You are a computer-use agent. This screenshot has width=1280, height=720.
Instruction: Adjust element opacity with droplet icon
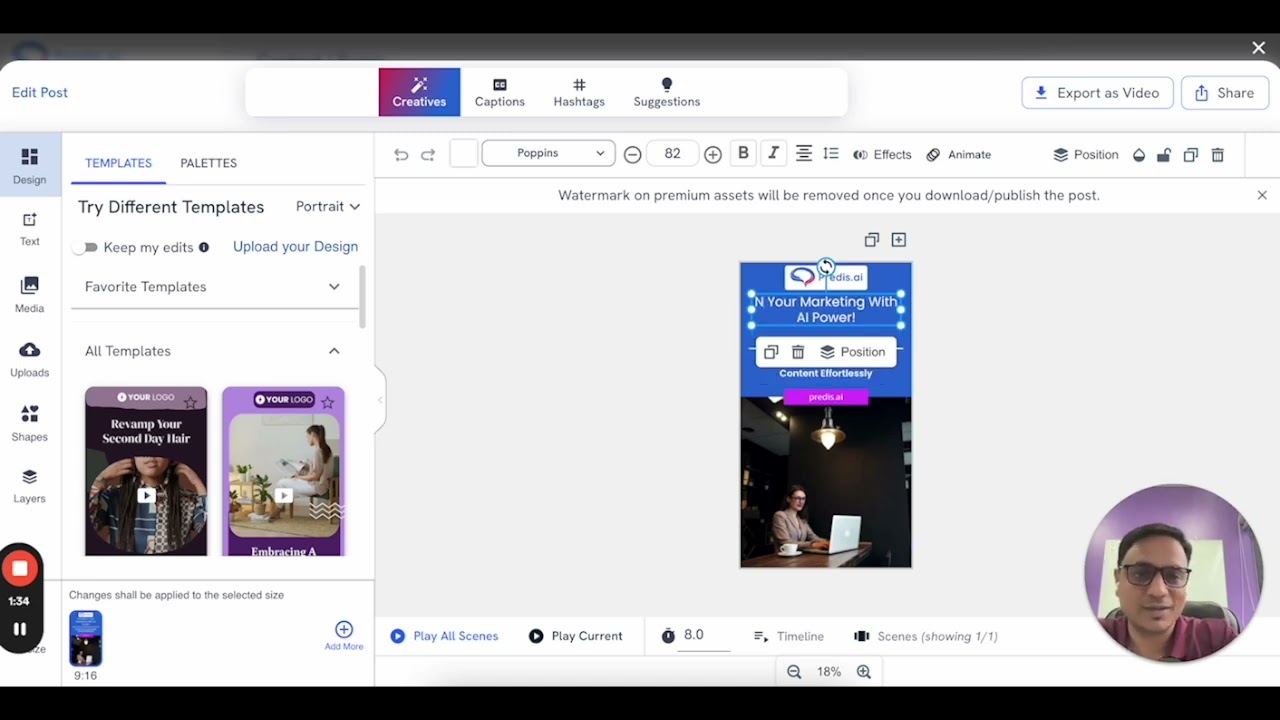click(1138, 155)
